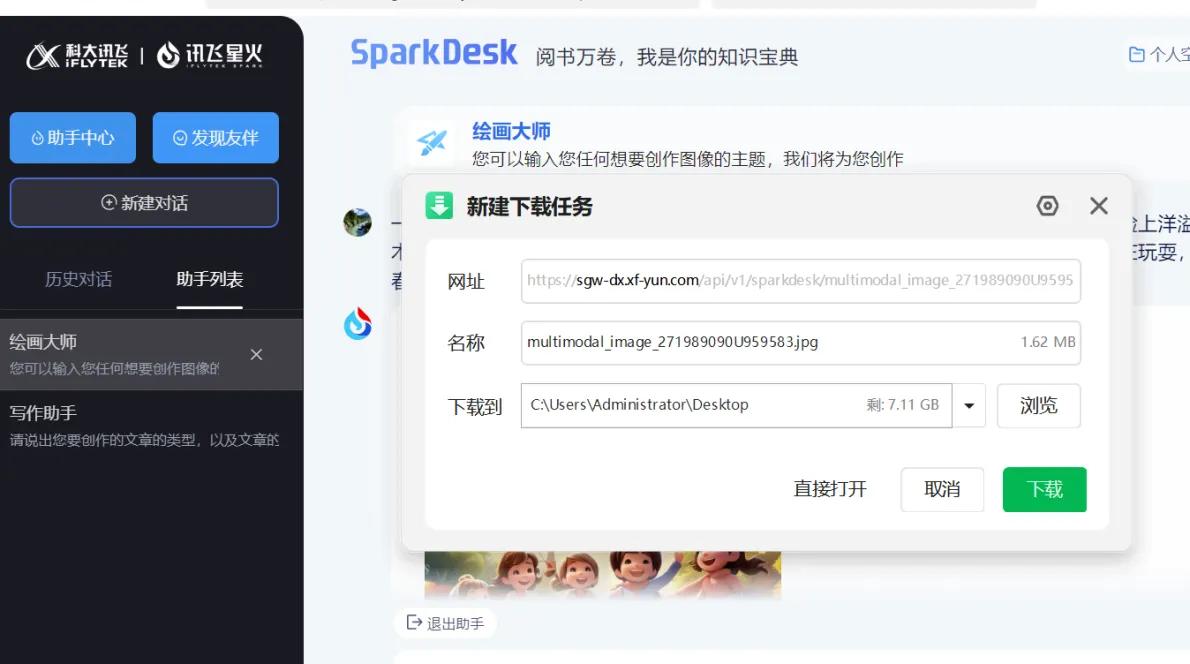Click the green download icon in dialog header

(440, 206)
